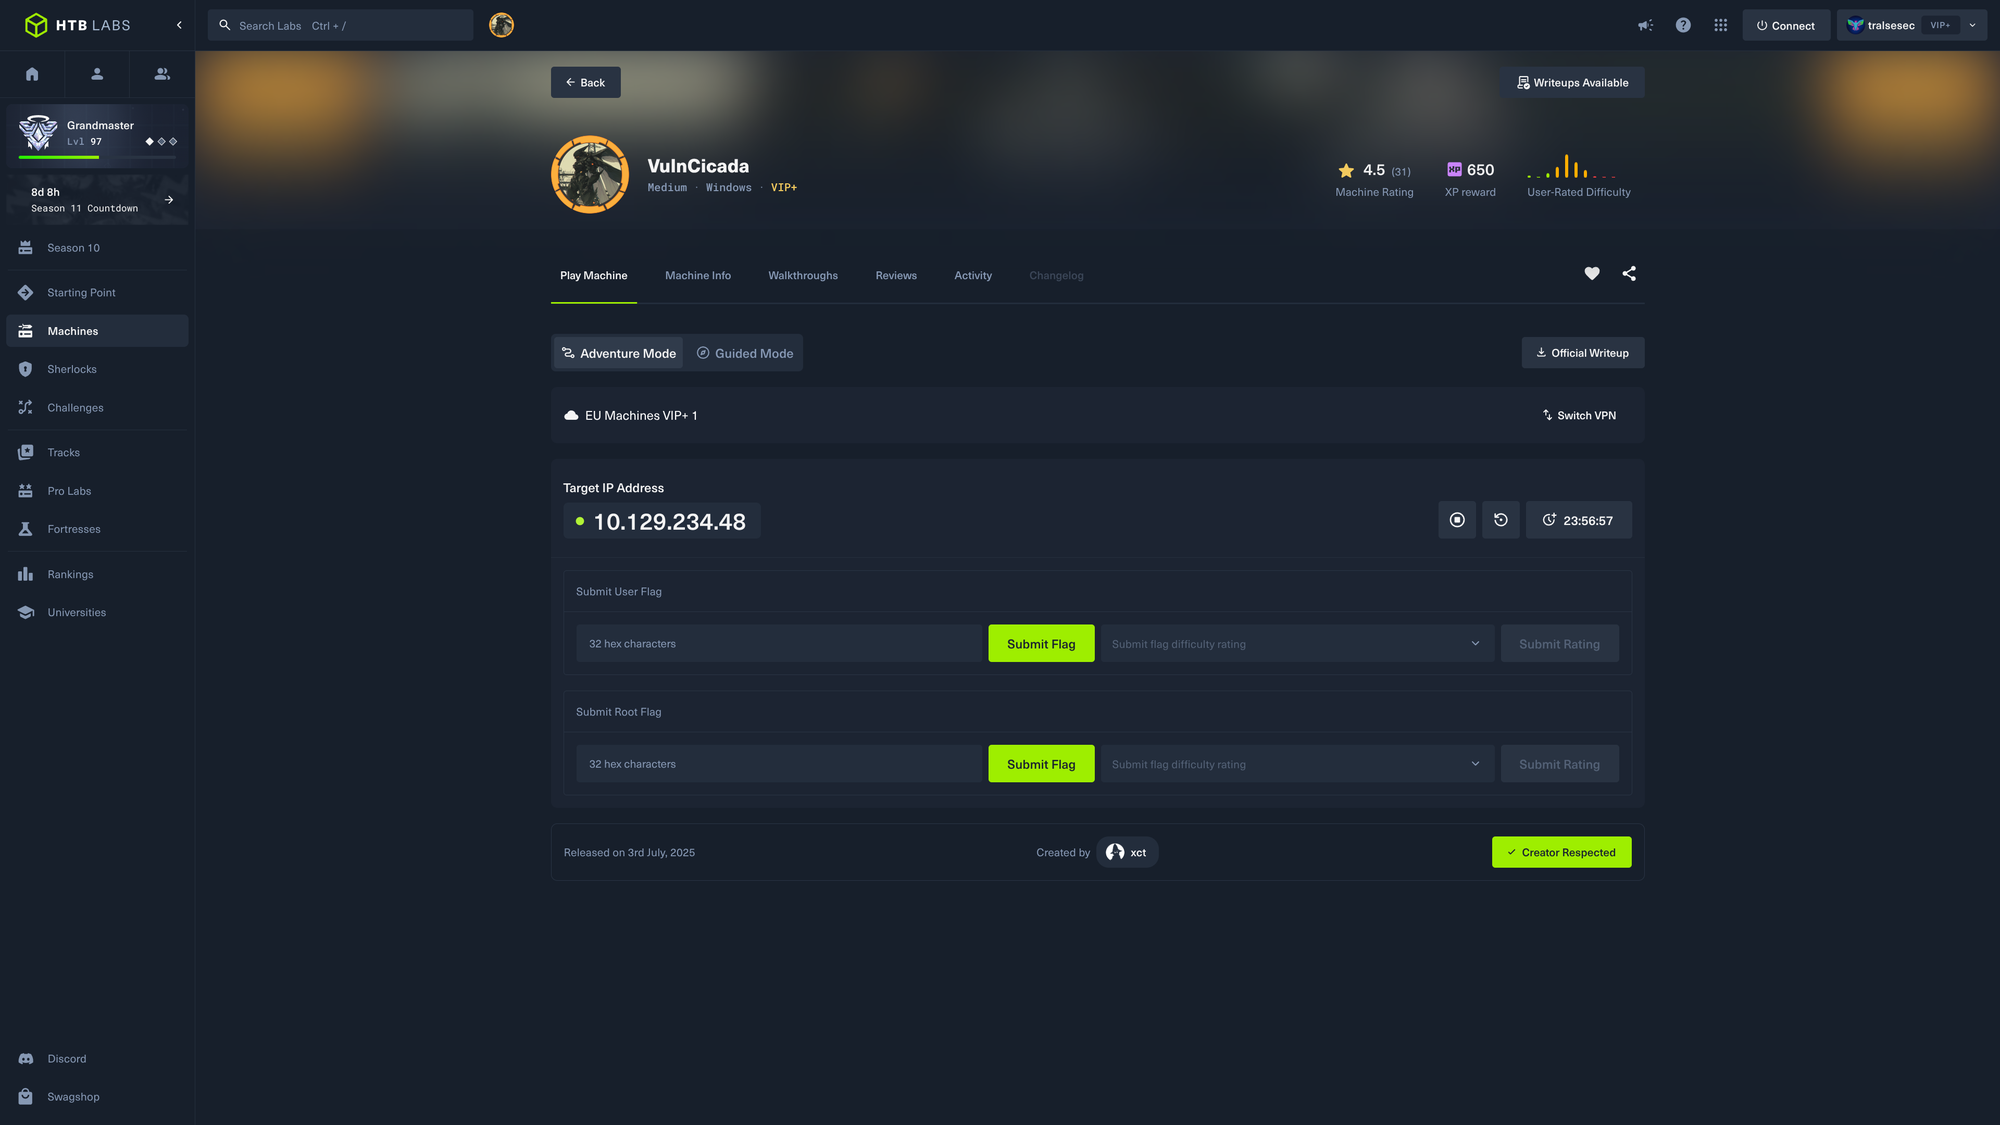Image resolution: width=2000 pixels, height=1125 pixels.
Task: Expand the tralsesec account dropdown
Action: coord(1911,25)
